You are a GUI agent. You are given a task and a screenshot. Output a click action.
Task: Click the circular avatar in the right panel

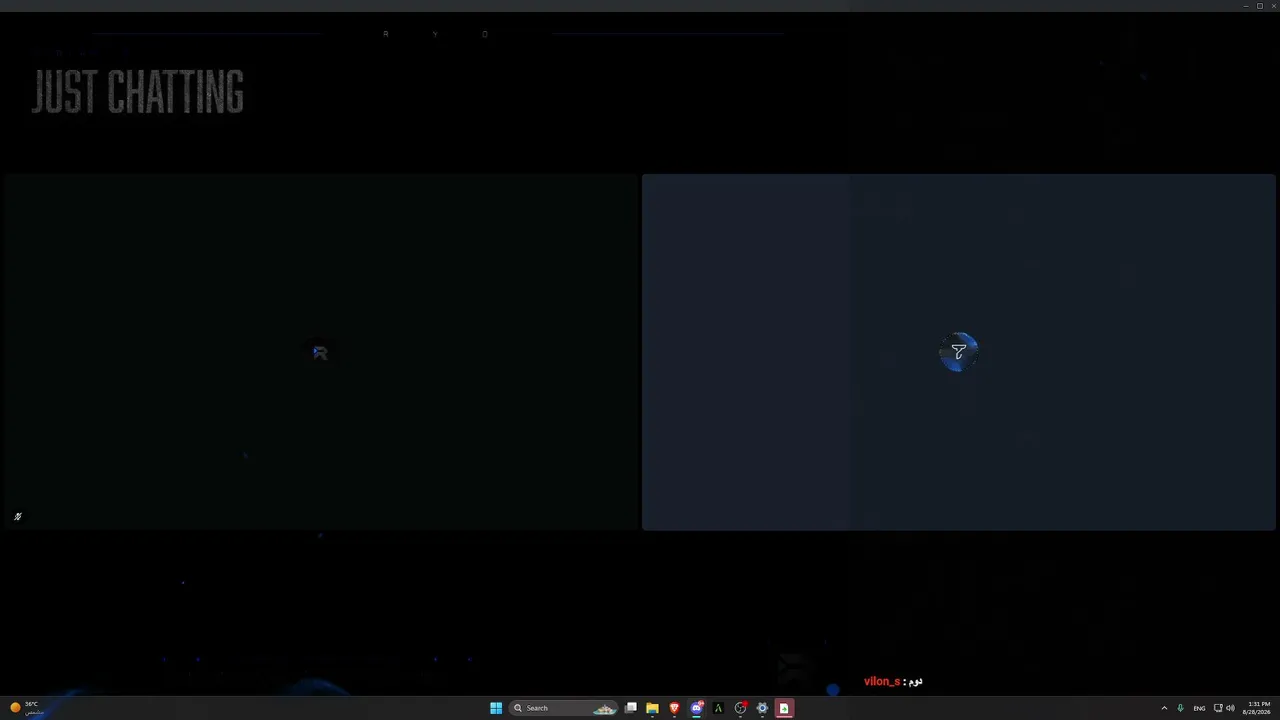(958, 352)
